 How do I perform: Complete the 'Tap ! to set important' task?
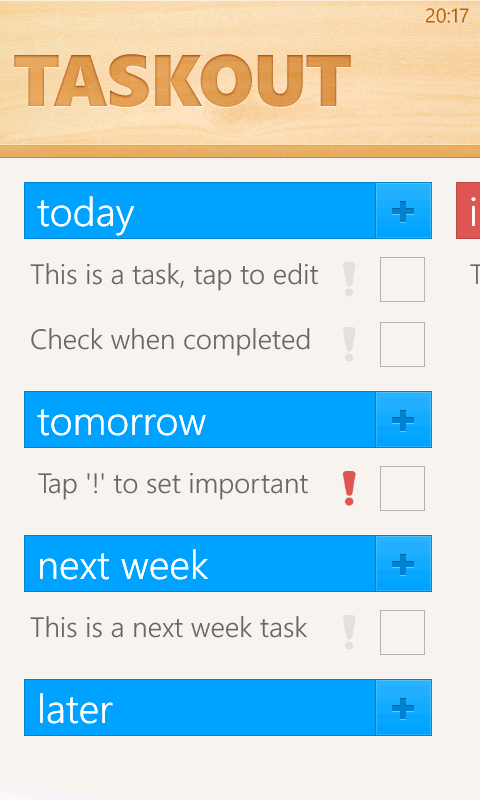pyautogui.click(x=402, y=488)
